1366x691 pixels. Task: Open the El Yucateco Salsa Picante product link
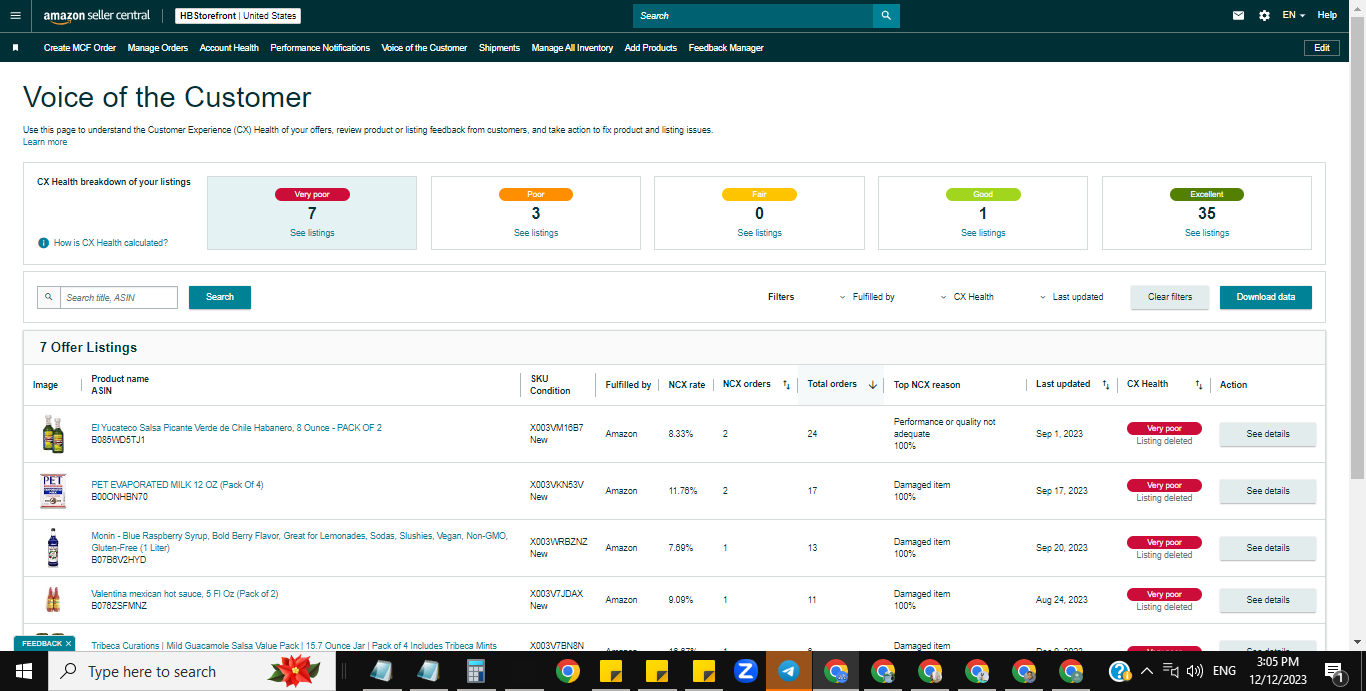point(236,428)
